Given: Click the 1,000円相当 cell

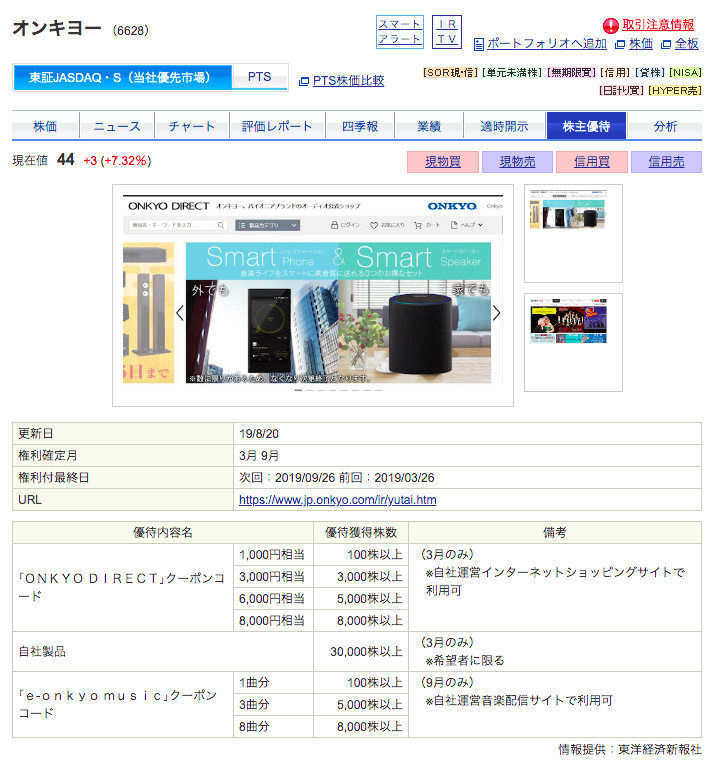Looking at the screenshot, I should [273, 555].
